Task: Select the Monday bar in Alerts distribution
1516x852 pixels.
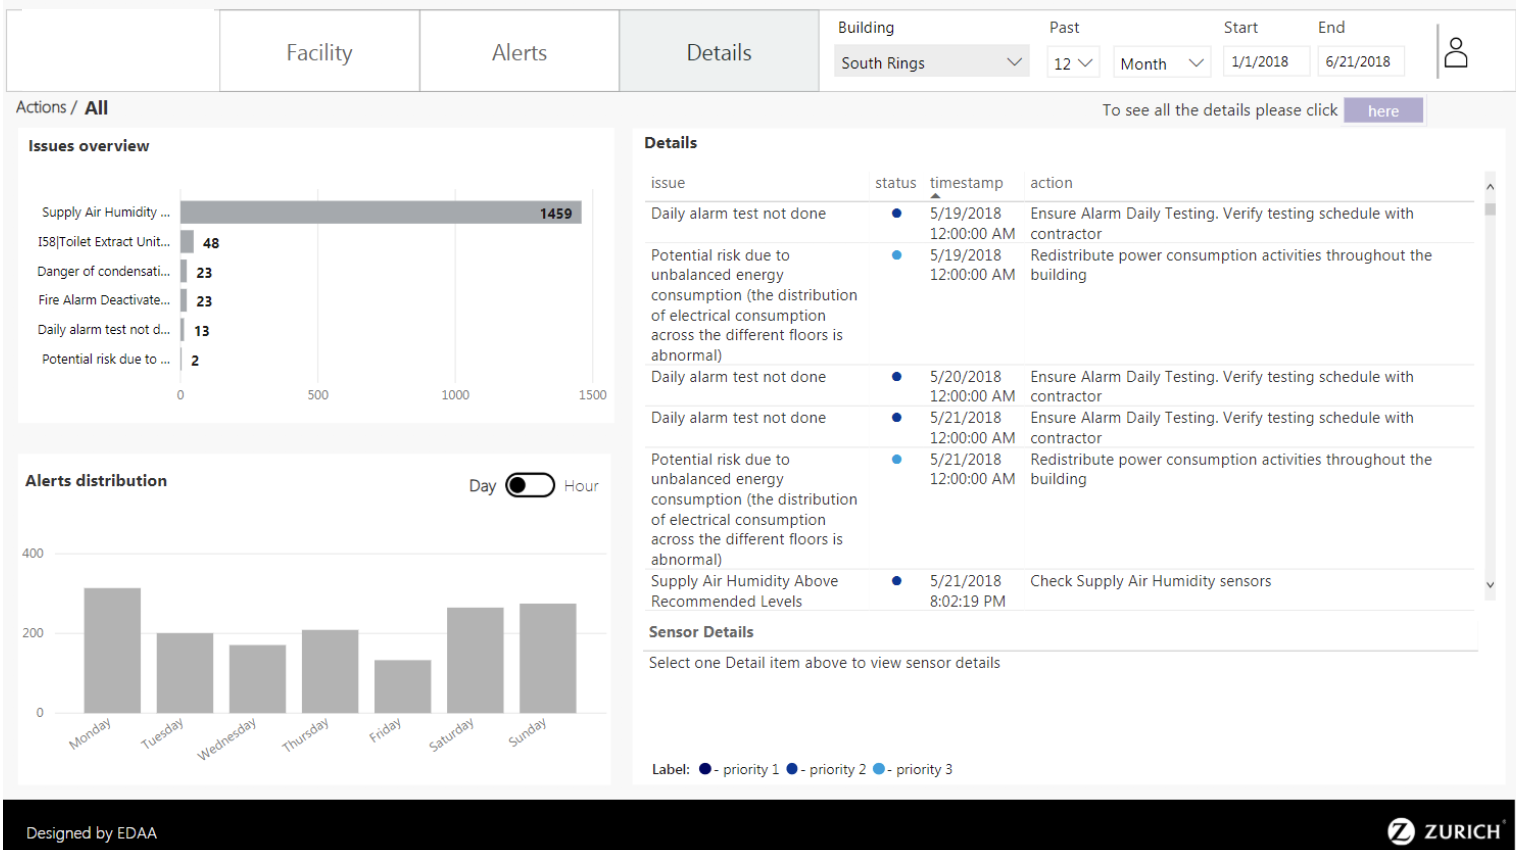Action: tap(112, 650)
